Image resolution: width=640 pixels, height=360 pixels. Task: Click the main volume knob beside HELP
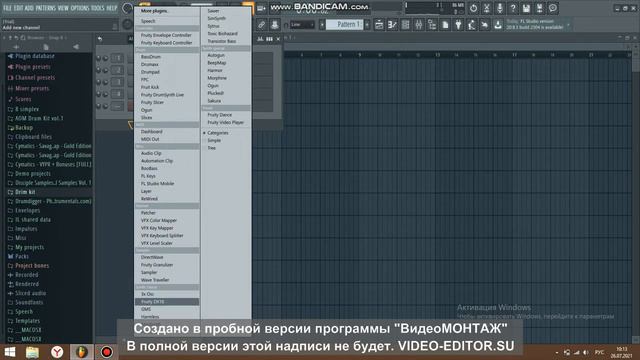(127, 8)
